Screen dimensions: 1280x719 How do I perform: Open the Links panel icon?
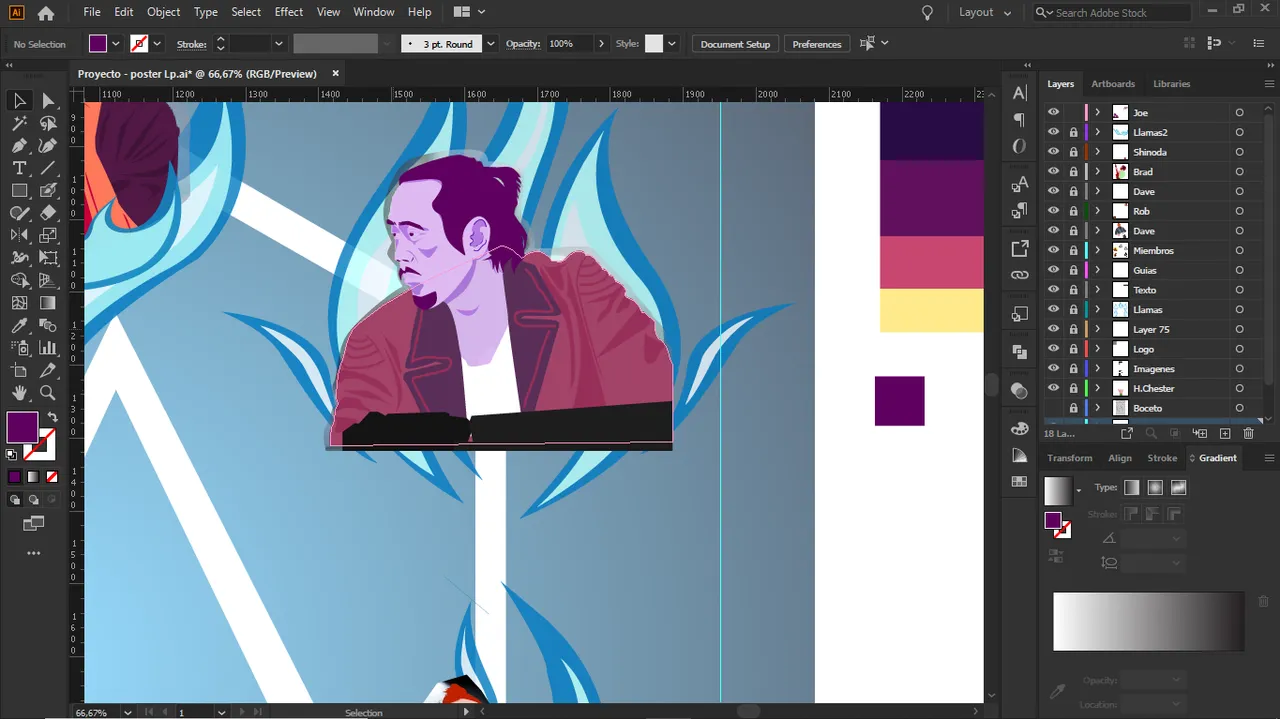coord(1019,274)
